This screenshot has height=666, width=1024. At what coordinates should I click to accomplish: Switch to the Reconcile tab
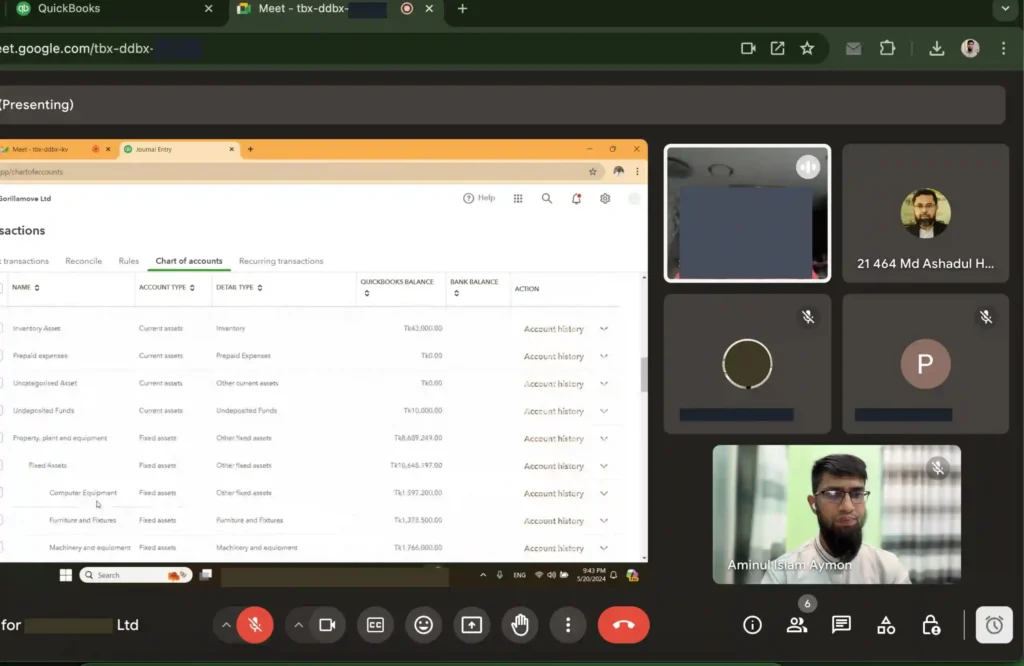[x=84, y=261]
